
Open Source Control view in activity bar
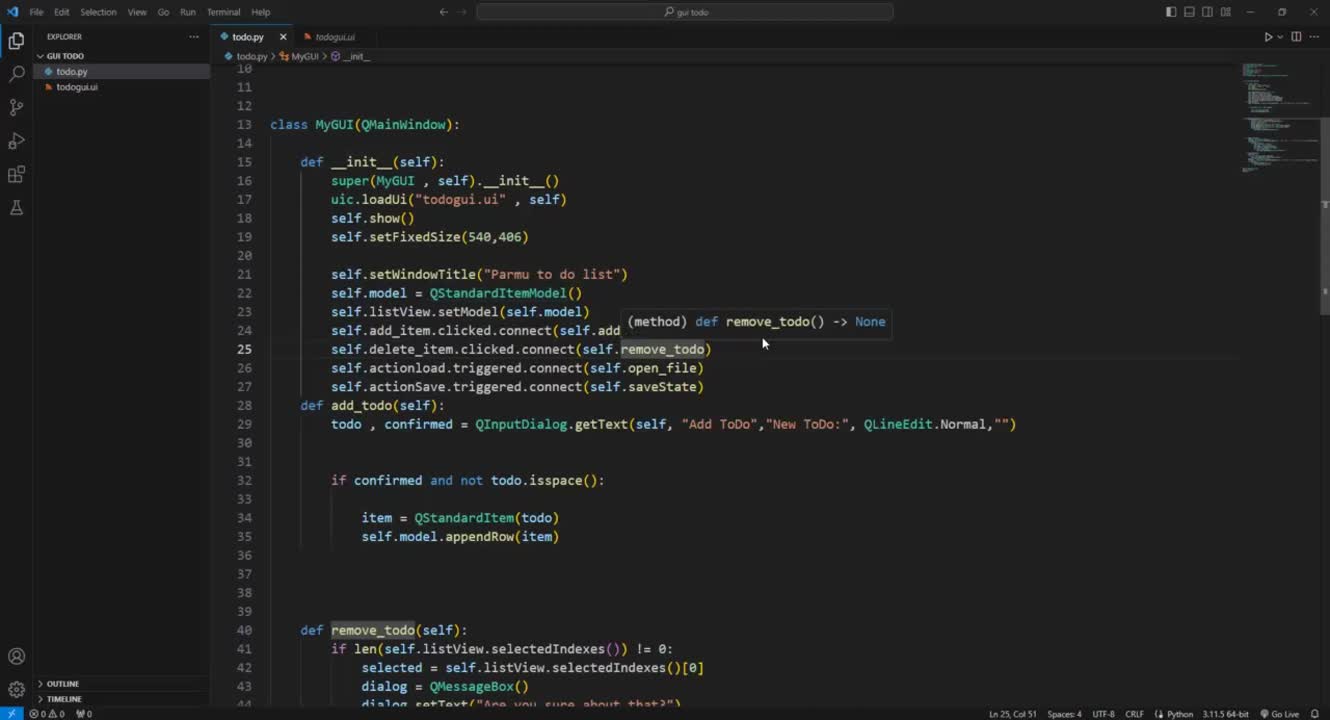(16, 107)
